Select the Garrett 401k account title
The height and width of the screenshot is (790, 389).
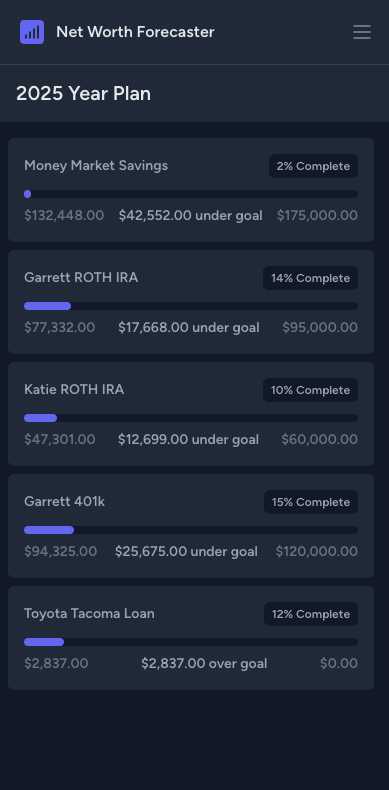click(x=64, y=501)
